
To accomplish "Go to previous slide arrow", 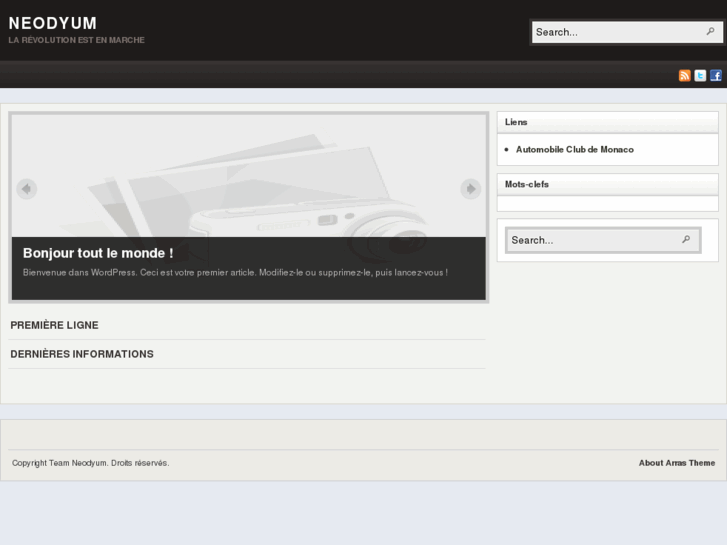I will pyautogui.click(x=26, y=189).
